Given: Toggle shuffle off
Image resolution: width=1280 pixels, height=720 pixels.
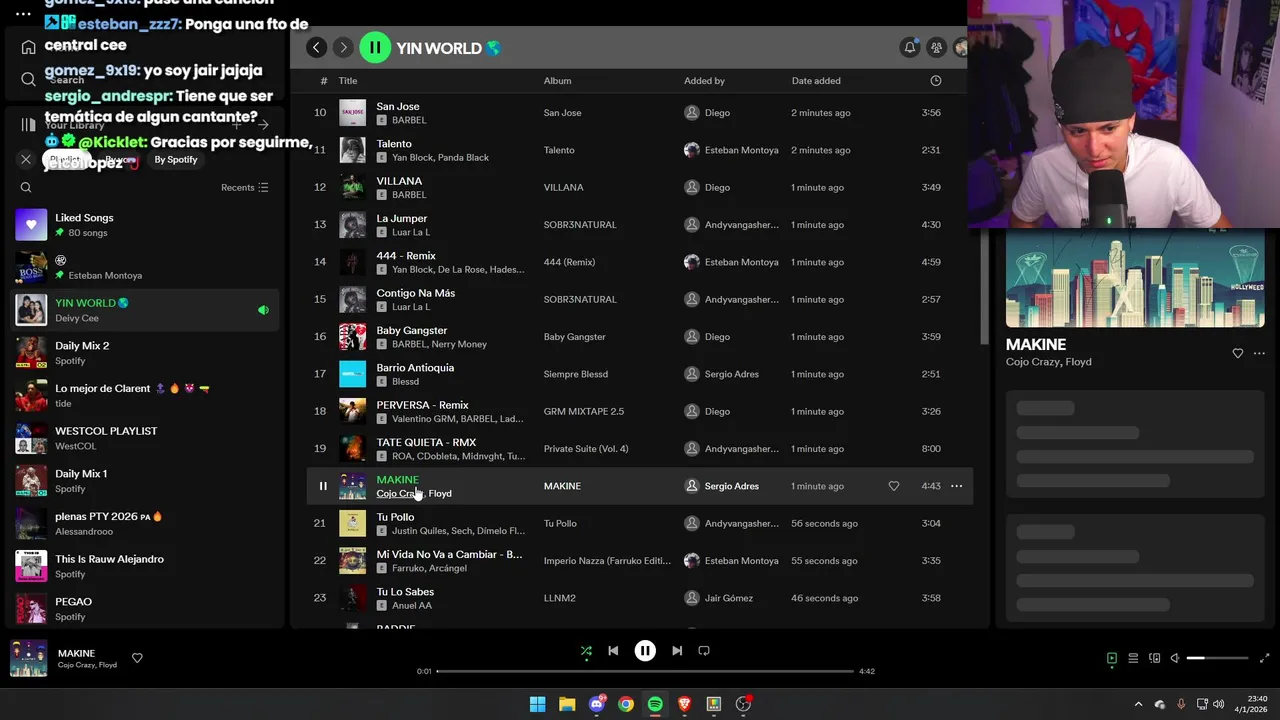Looking at the screenshot, I should pyautogui.click(x=586, y=651).
